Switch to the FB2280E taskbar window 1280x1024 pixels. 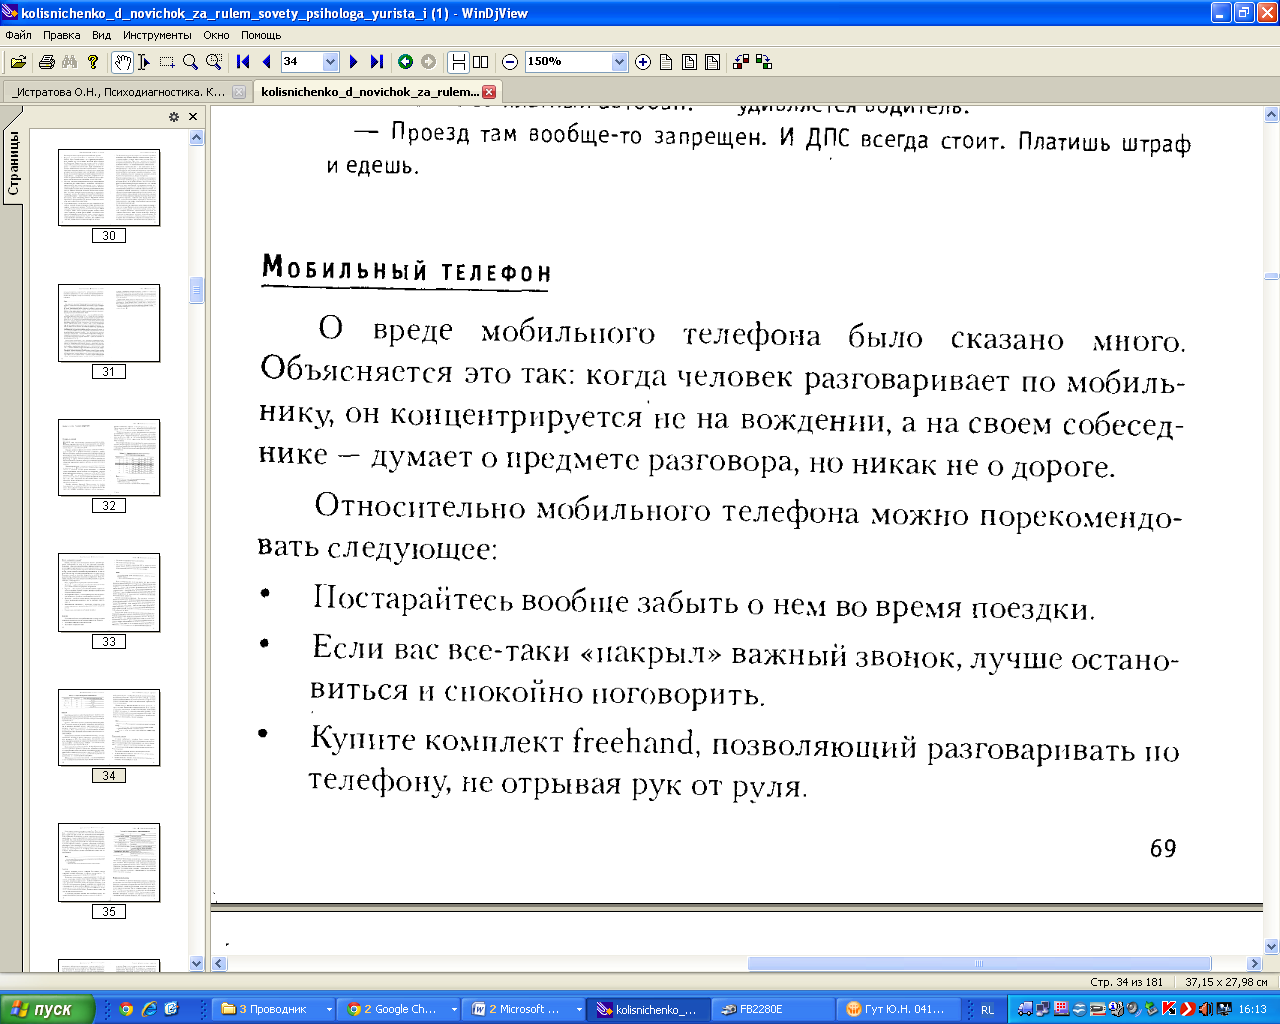pyautogui.click(x=773, y=1009)
